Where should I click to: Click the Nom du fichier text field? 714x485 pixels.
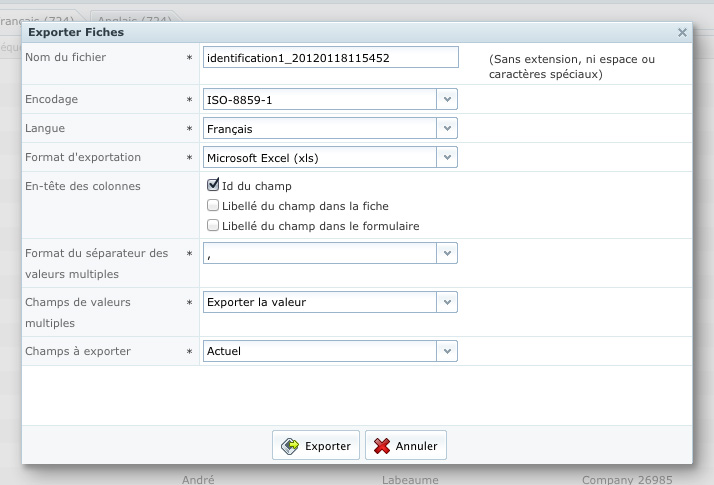(x=330, y=58)
